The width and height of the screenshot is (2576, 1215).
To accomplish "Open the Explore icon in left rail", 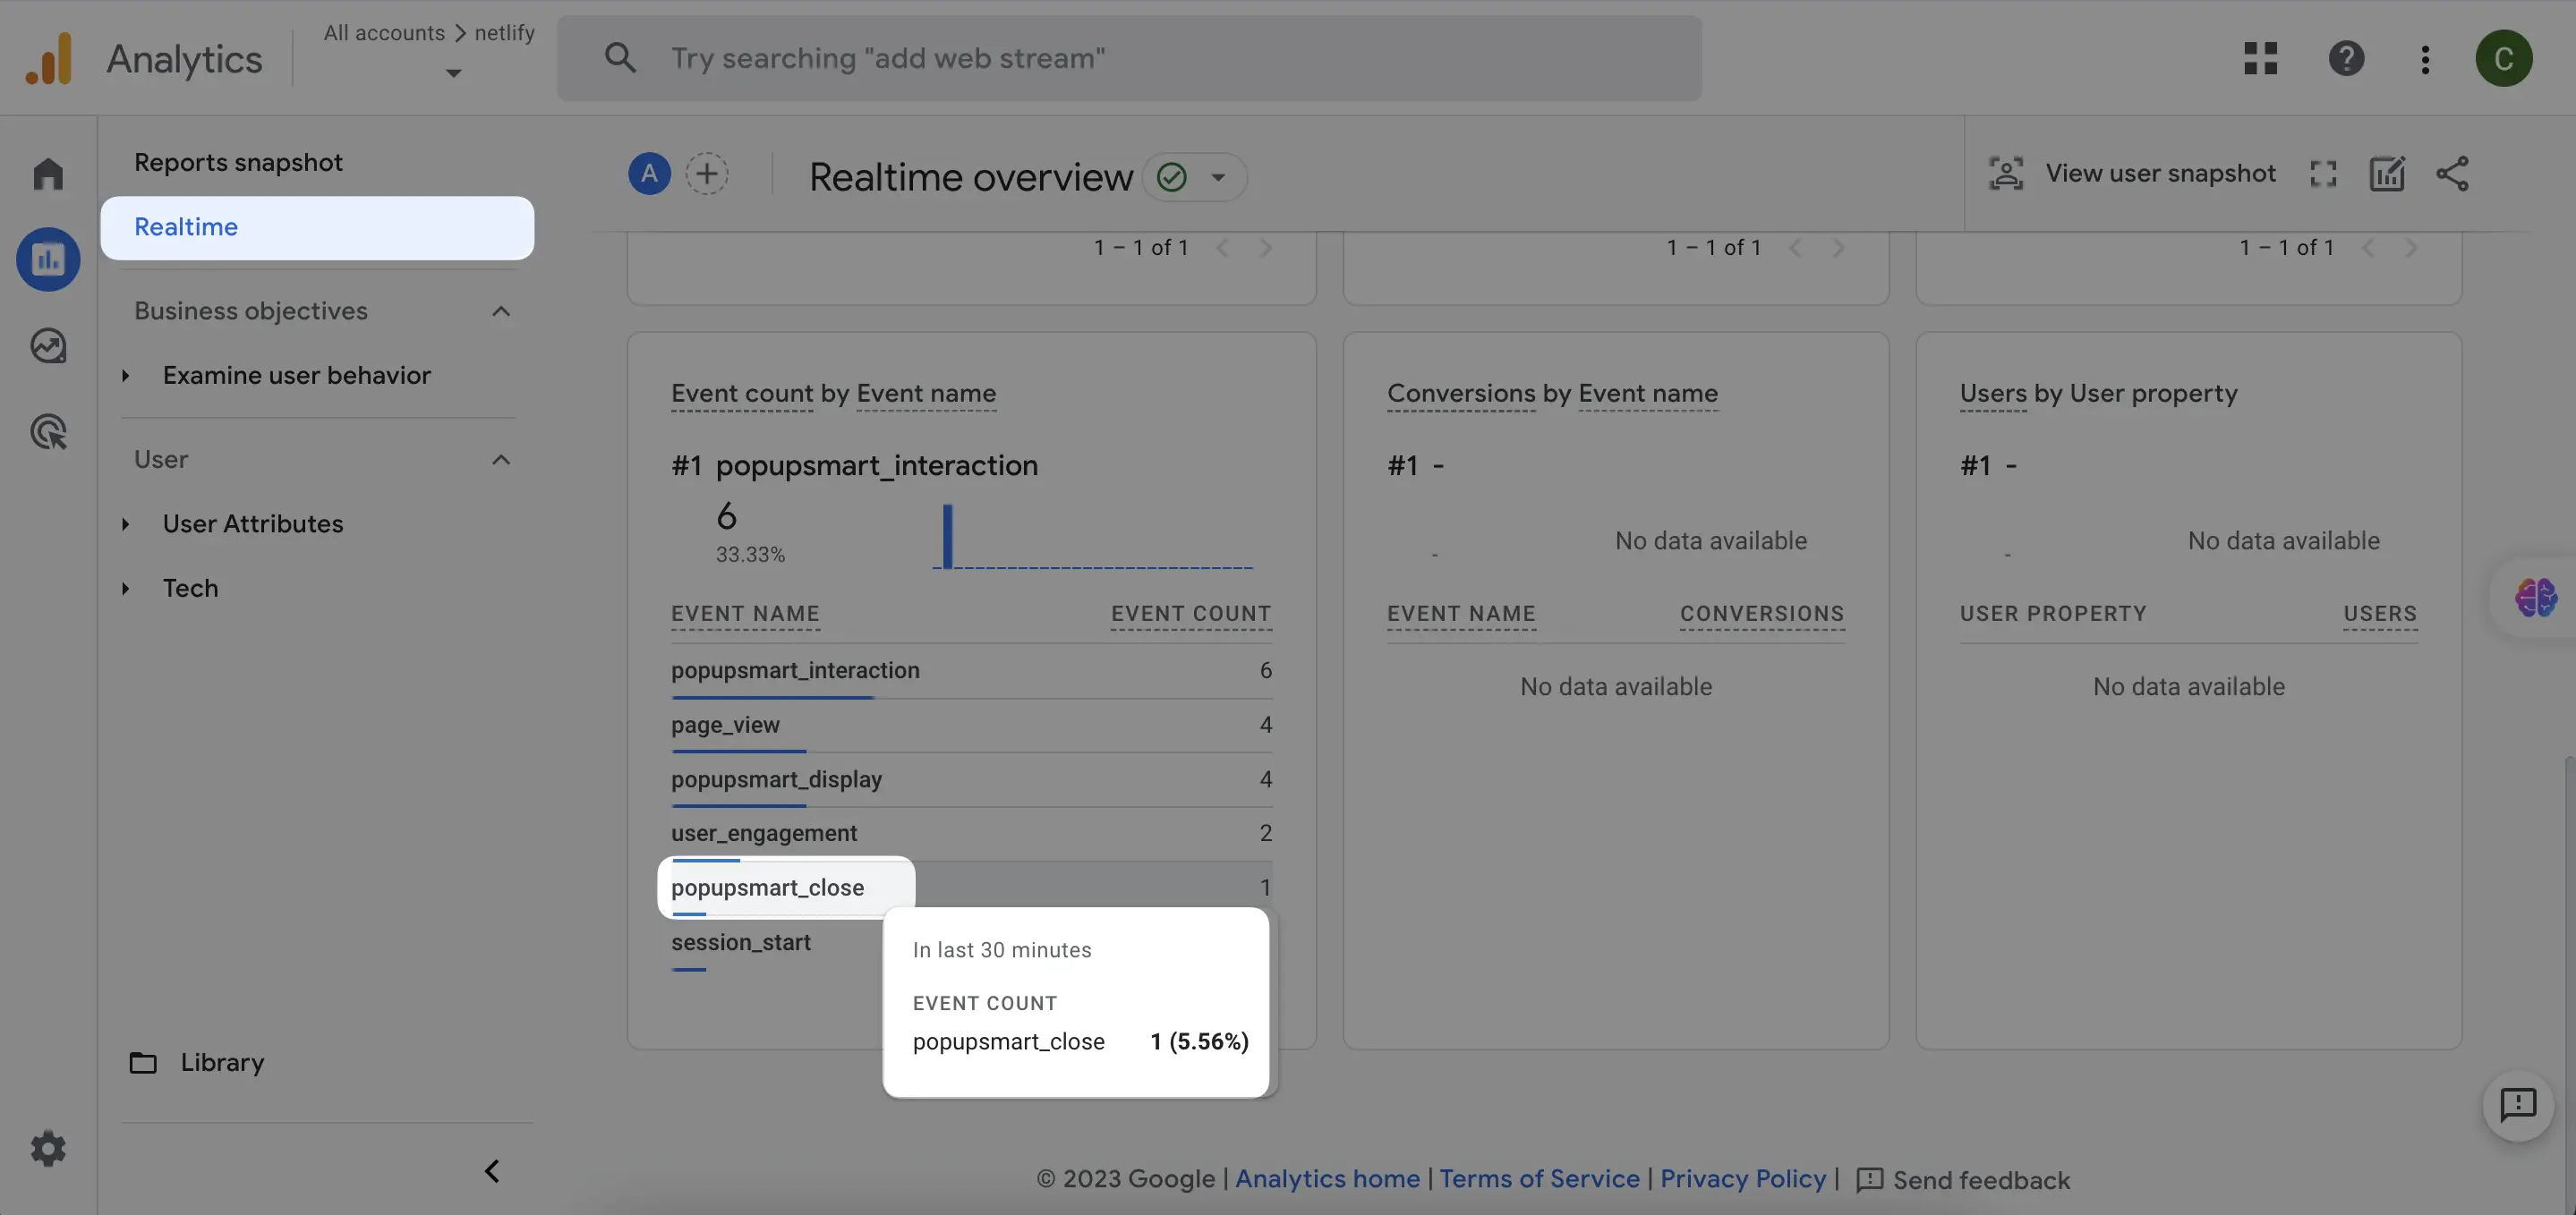I will pos(48,346).
